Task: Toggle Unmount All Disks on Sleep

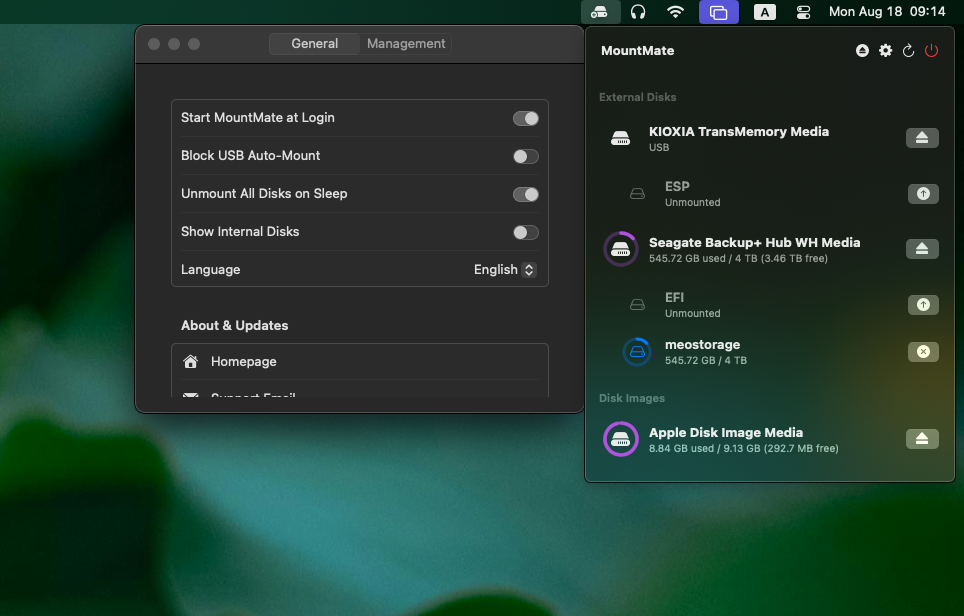Action: pyautogui.click(x=526, y=194)
